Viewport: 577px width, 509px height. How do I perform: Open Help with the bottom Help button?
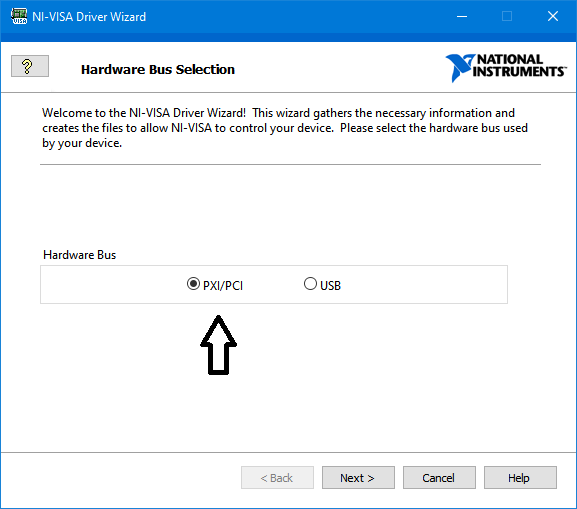520,478
